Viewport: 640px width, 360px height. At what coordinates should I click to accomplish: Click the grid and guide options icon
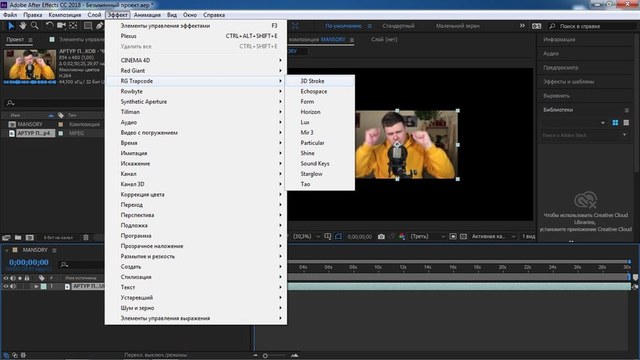327,236
